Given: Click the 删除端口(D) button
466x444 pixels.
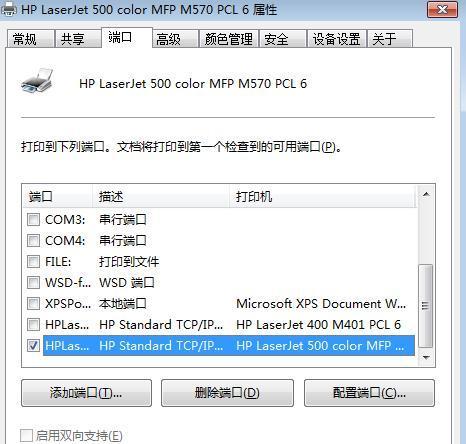Looking at the screenshot, I should point(227,393).
